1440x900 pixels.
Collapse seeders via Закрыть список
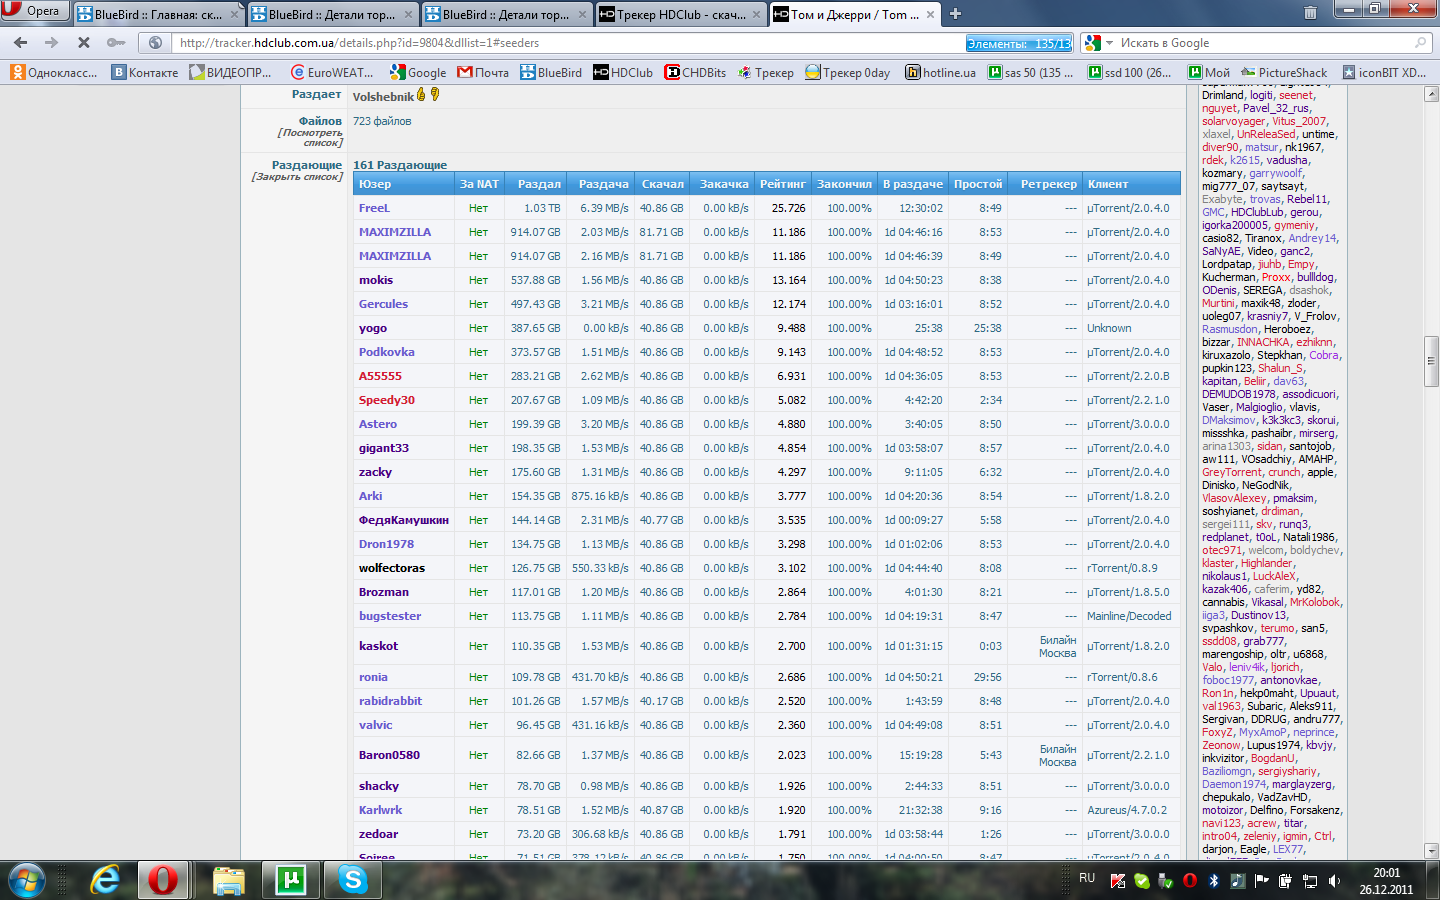pos(297,177)
